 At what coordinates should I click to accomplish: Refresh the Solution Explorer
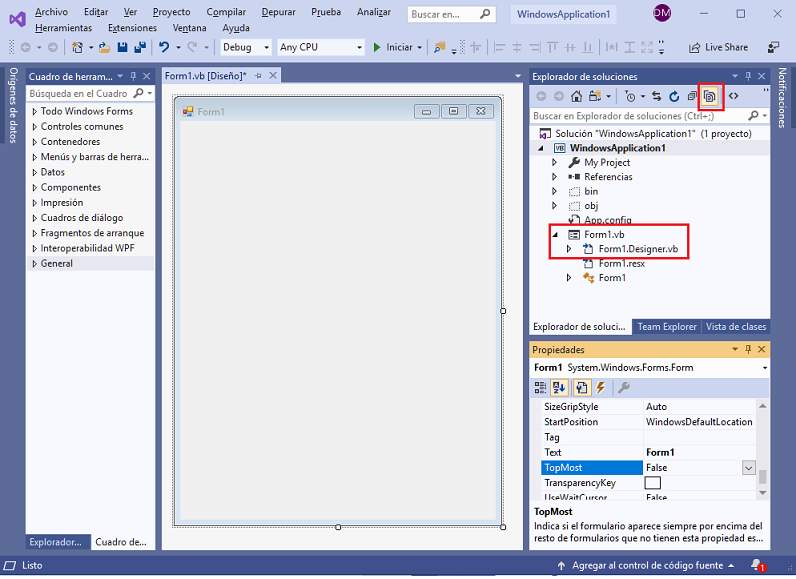pos(674,96)
